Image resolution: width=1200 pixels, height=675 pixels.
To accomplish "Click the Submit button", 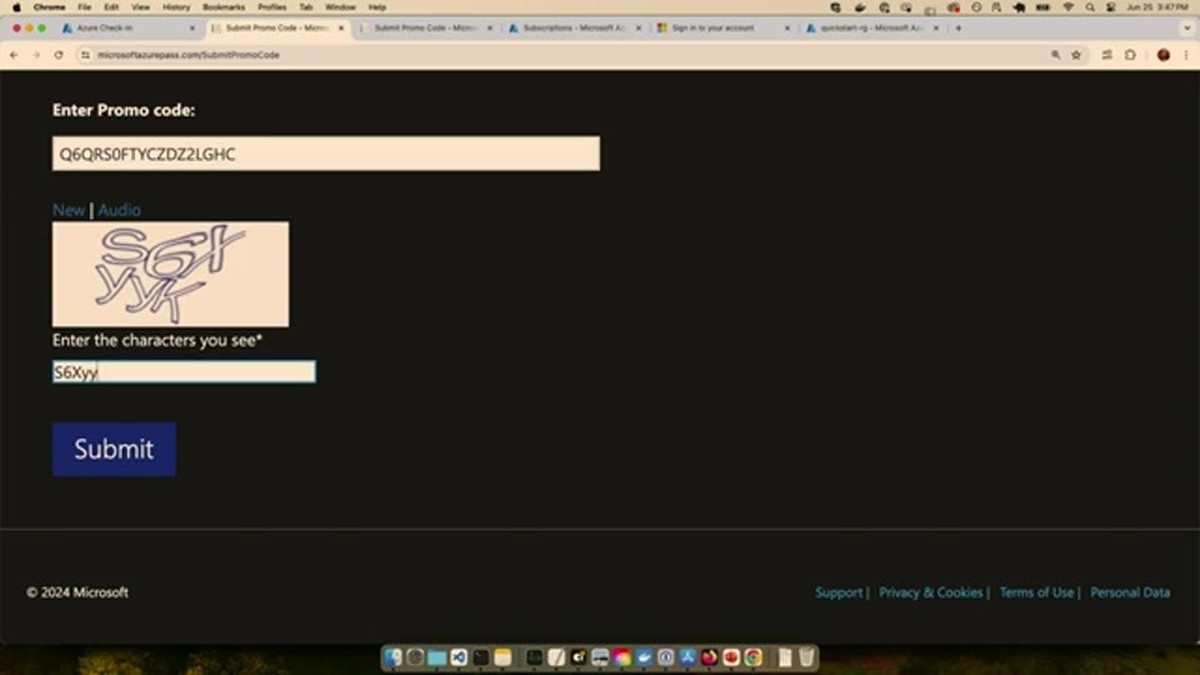I will pyautogui.click(x=114, y=449).
